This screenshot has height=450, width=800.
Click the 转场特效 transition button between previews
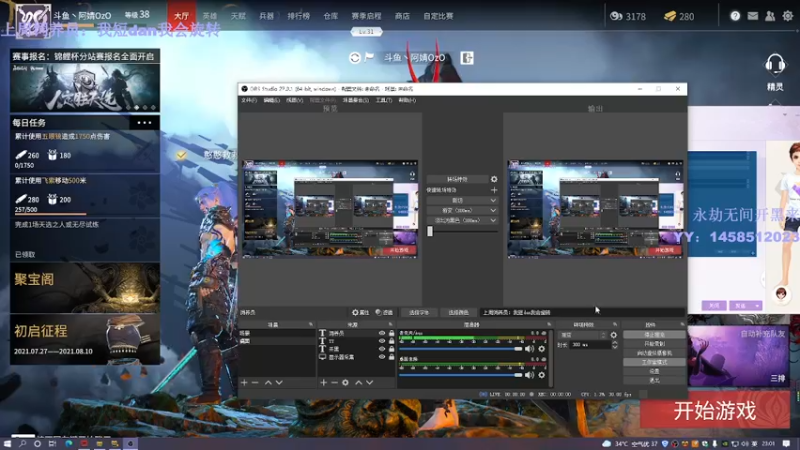click(x=458, y=179)
